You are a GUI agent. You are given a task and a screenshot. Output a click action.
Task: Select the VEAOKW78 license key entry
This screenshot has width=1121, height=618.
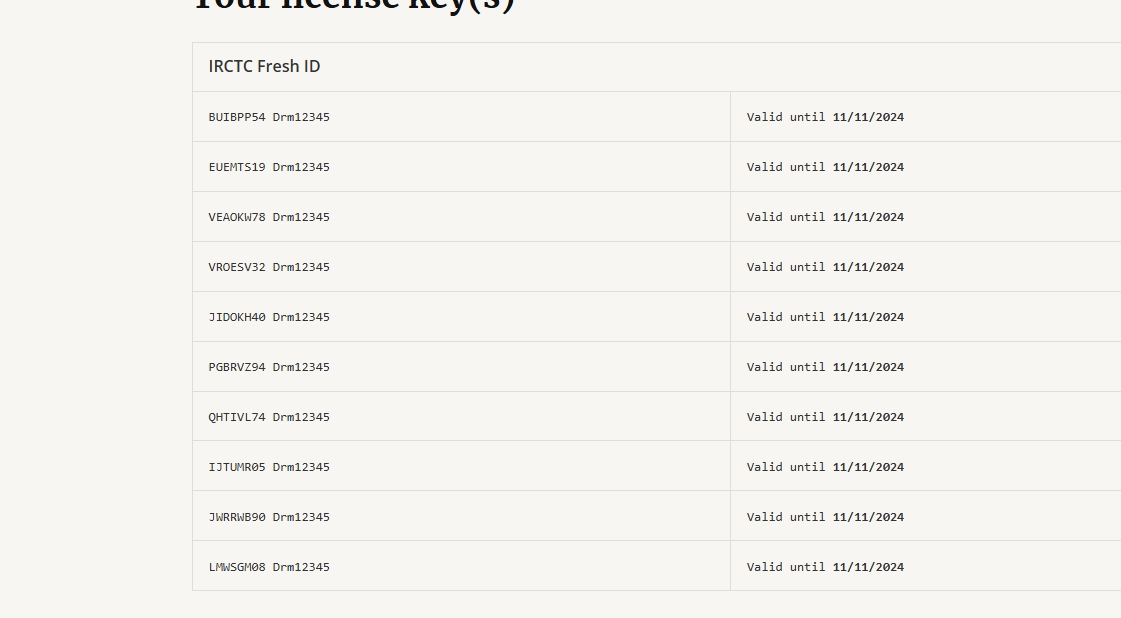pyautogui.click(x=269, y=217)
